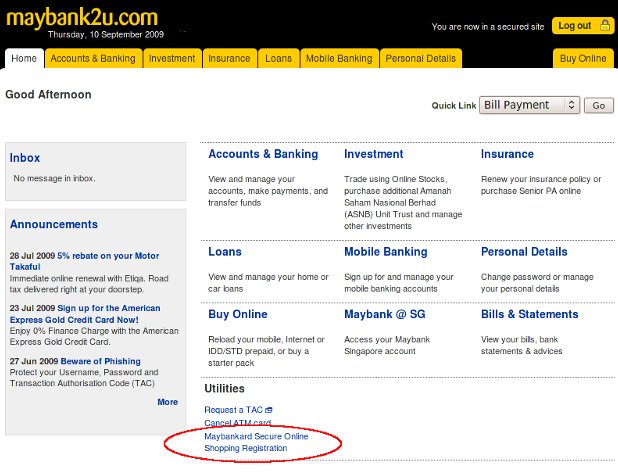This screenshot has height=472, width=618.
Task: Open the Insurance section heading
Action: [x=507, y=154]
